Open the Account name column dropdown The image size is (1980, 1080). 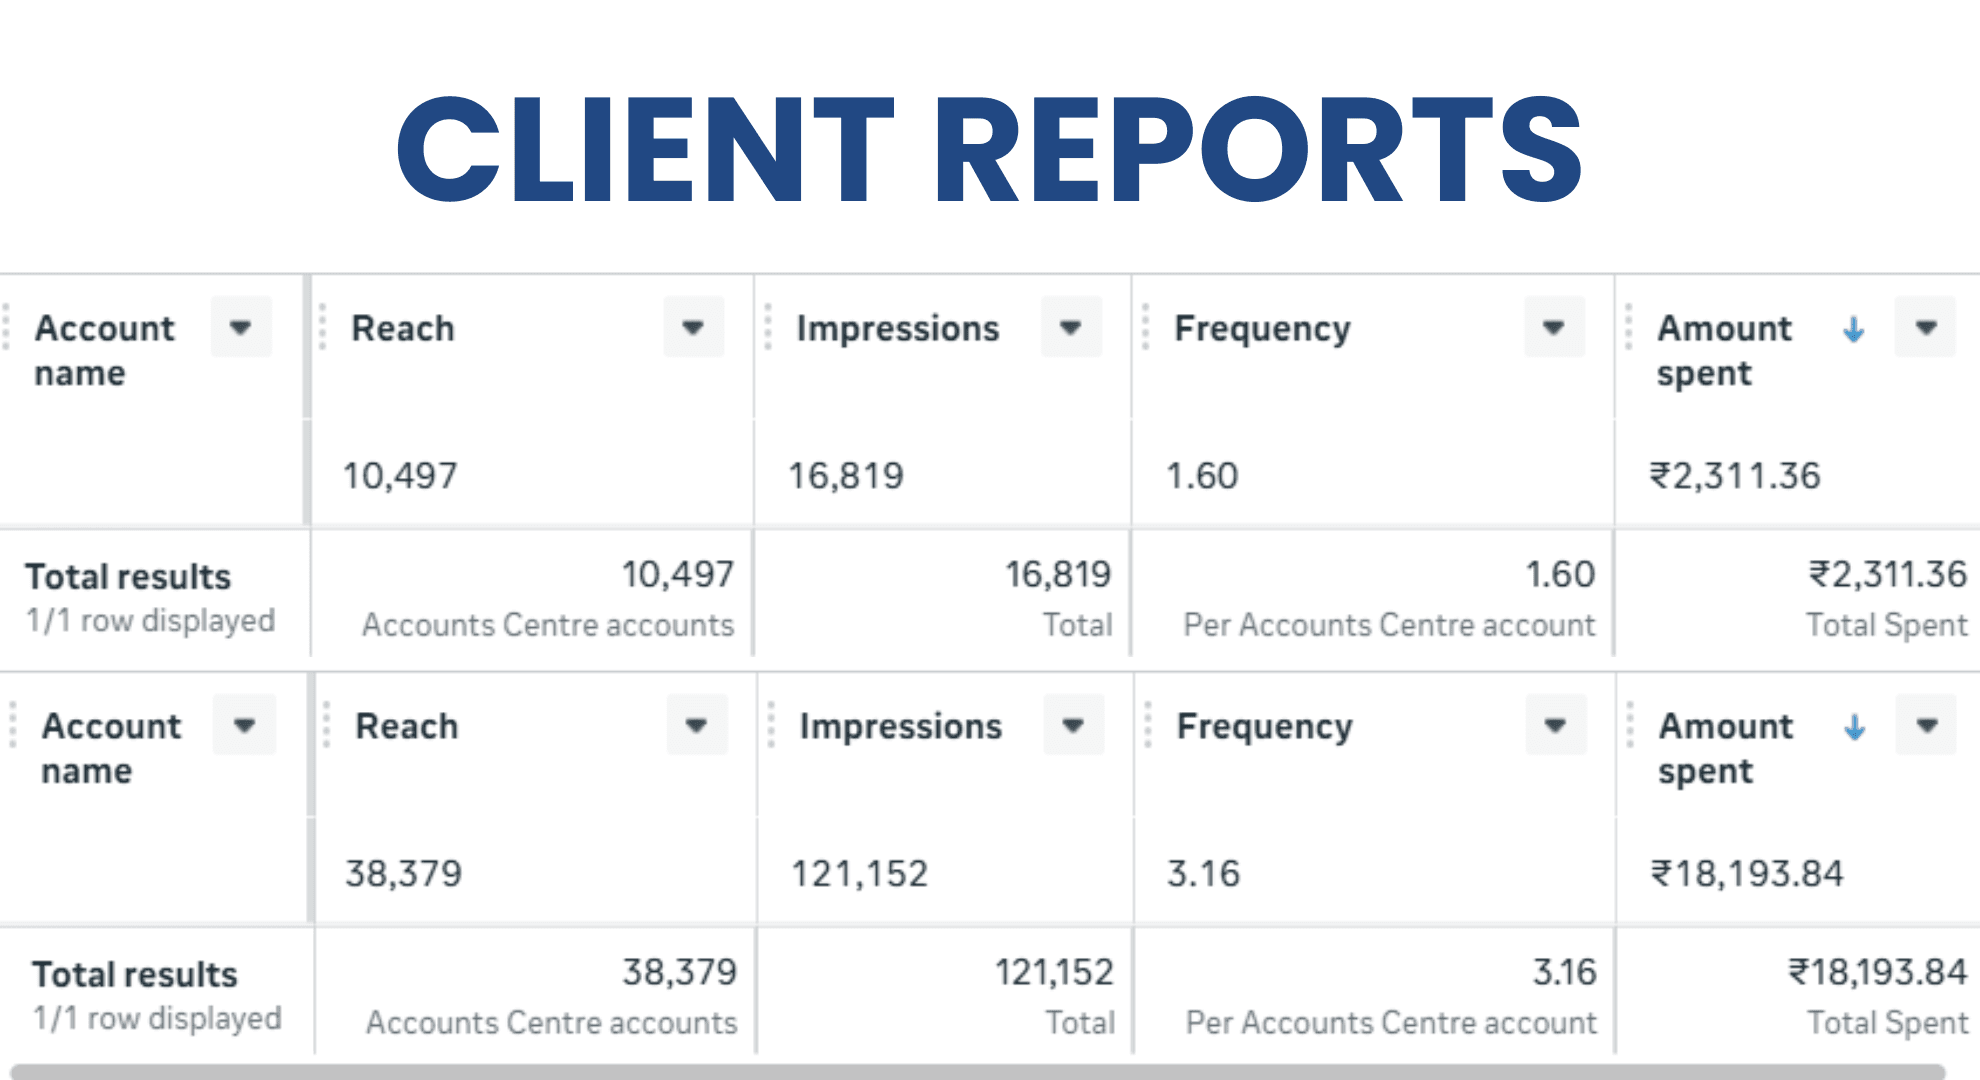tap(241, 327)
